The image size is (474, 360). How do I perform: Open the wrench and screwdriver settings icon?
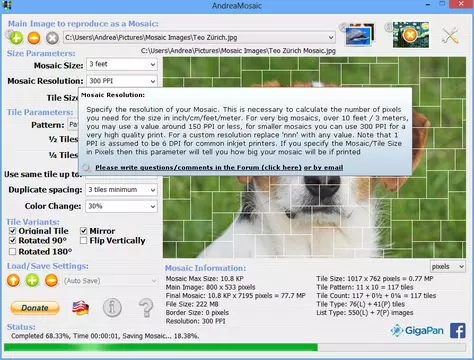pyautogui.click(x=450, y=35)
